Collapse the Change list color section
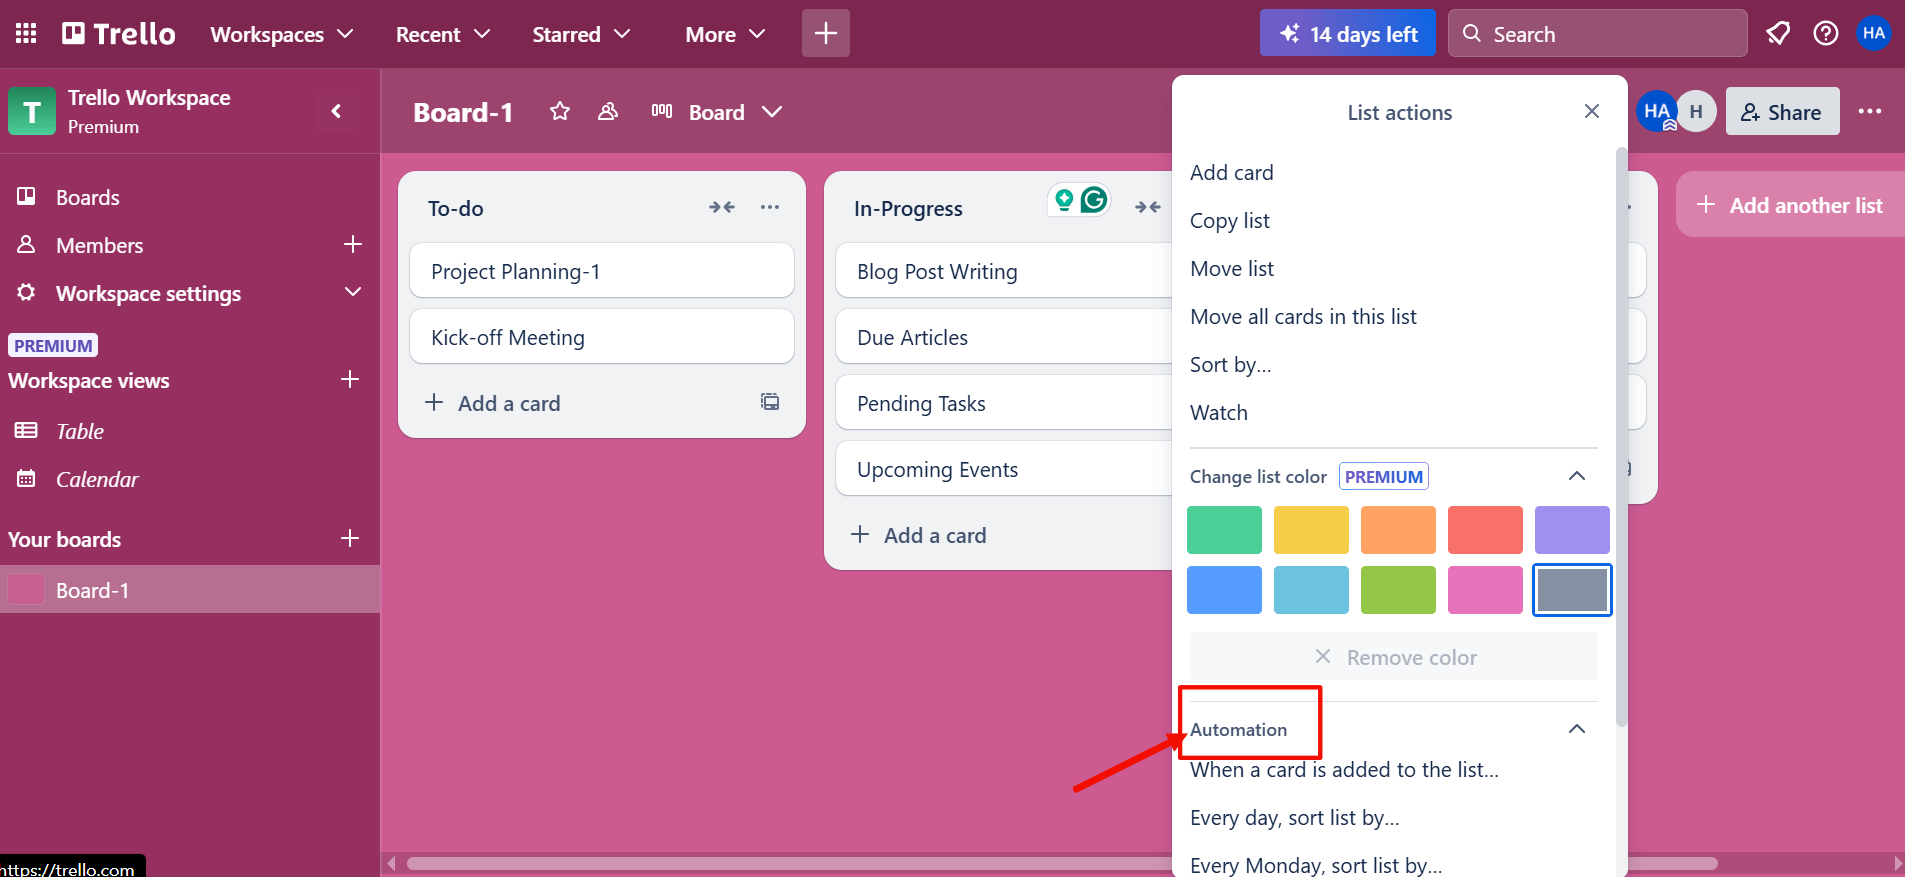This screenshot has height=877, width=1905. [x=1577, y=476]
